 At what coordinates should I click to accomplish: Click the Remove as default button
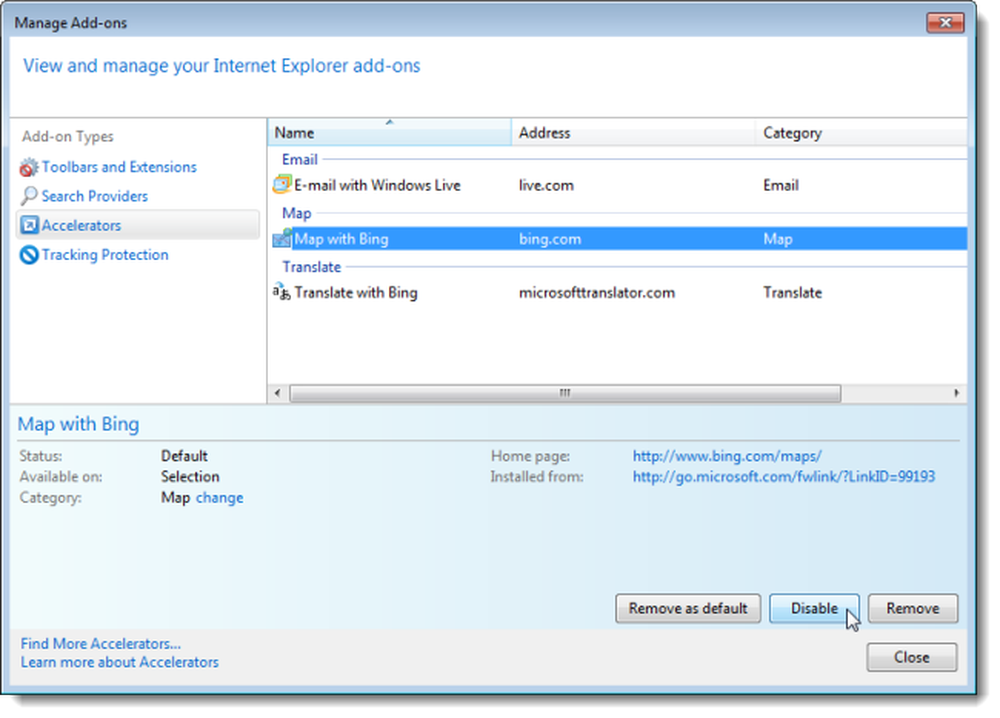688,608
